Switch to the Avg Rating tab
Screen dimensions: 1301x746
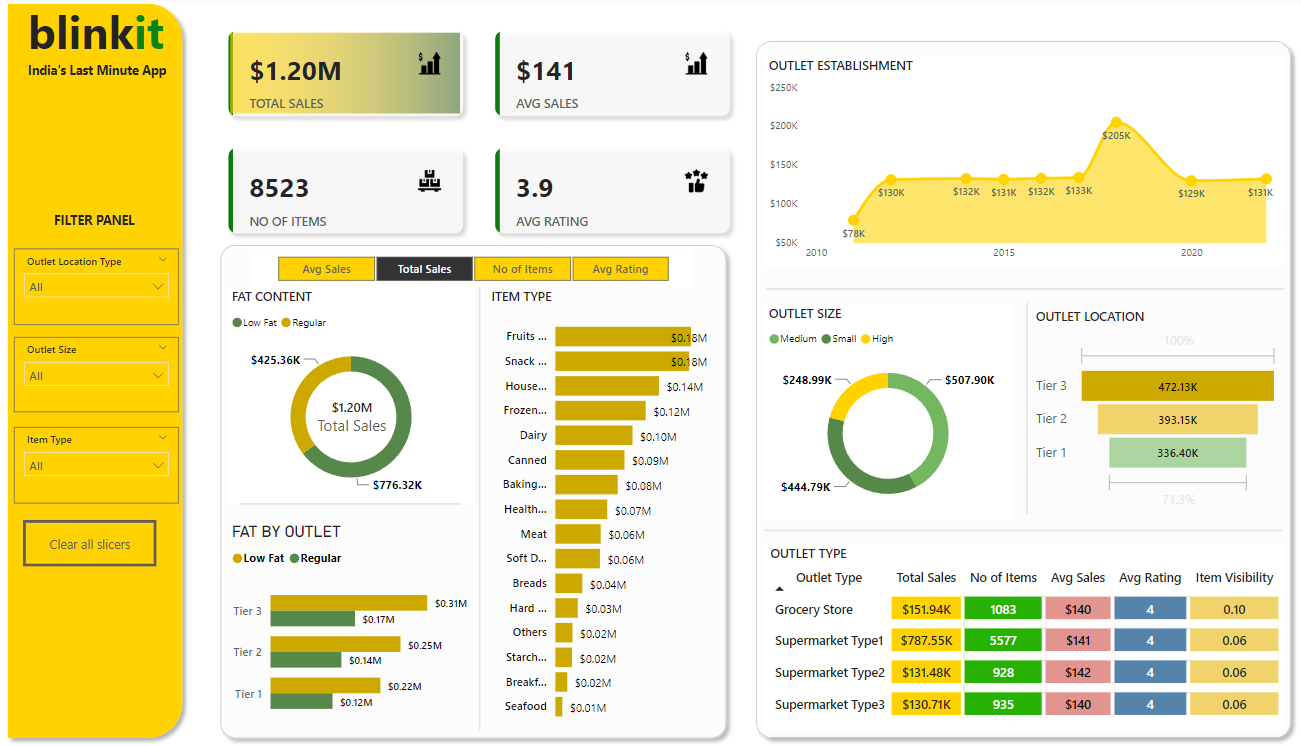coord(620,268)
